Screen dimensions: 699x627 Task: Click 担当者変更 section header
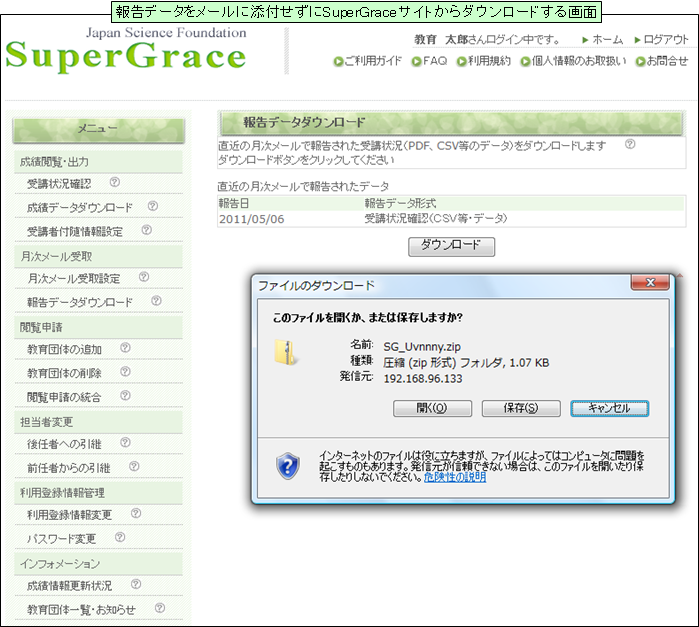pos(99,421)
